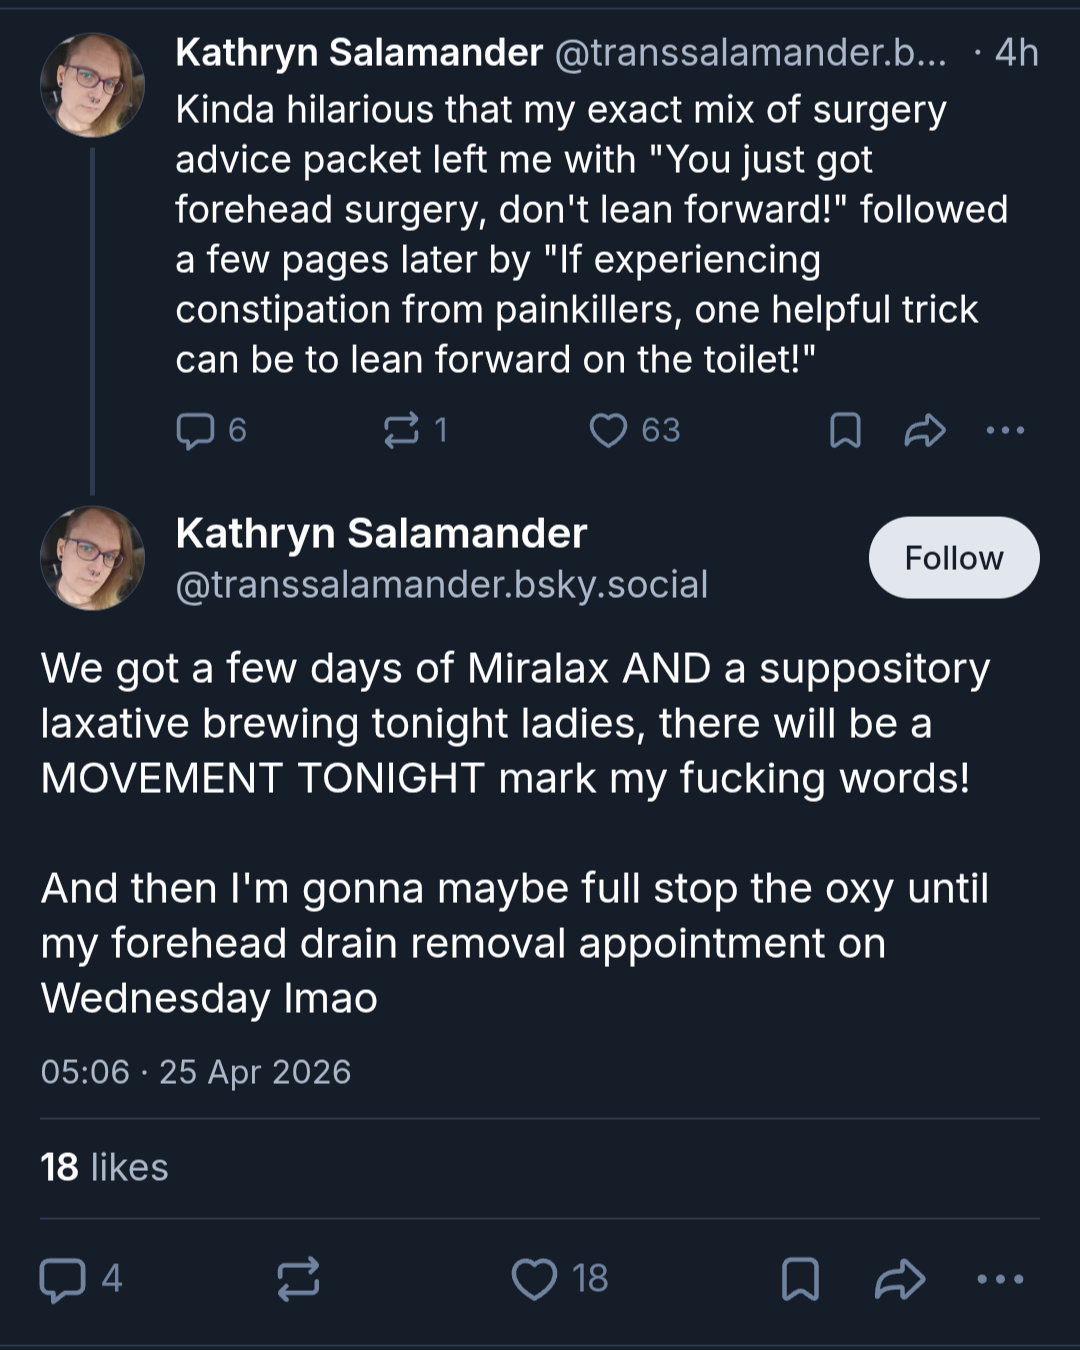
Task: Reply to the parent post with 6 replies
Action: (211, 430)
